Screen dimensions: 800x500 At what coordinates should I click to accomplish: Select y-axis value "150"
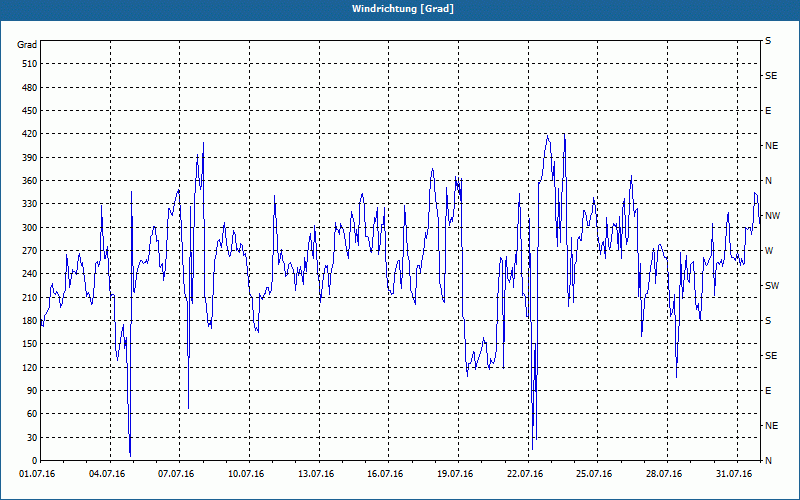click(x=30, y=344)
